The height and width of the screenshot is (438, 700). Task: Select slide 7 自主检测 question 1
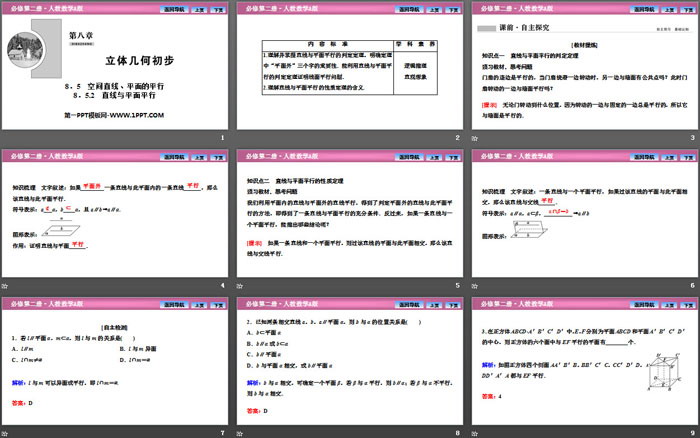(115, 361)
